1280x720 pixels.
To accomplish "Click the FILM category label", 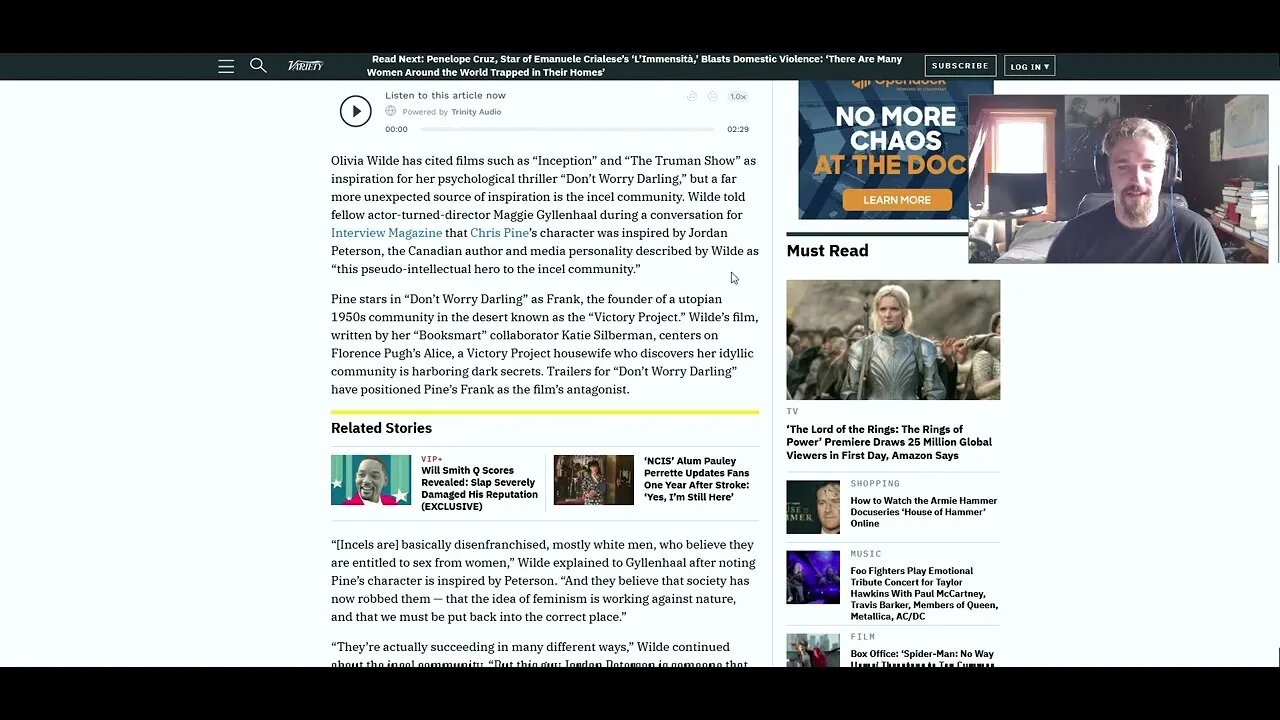I will click(863, 637).
